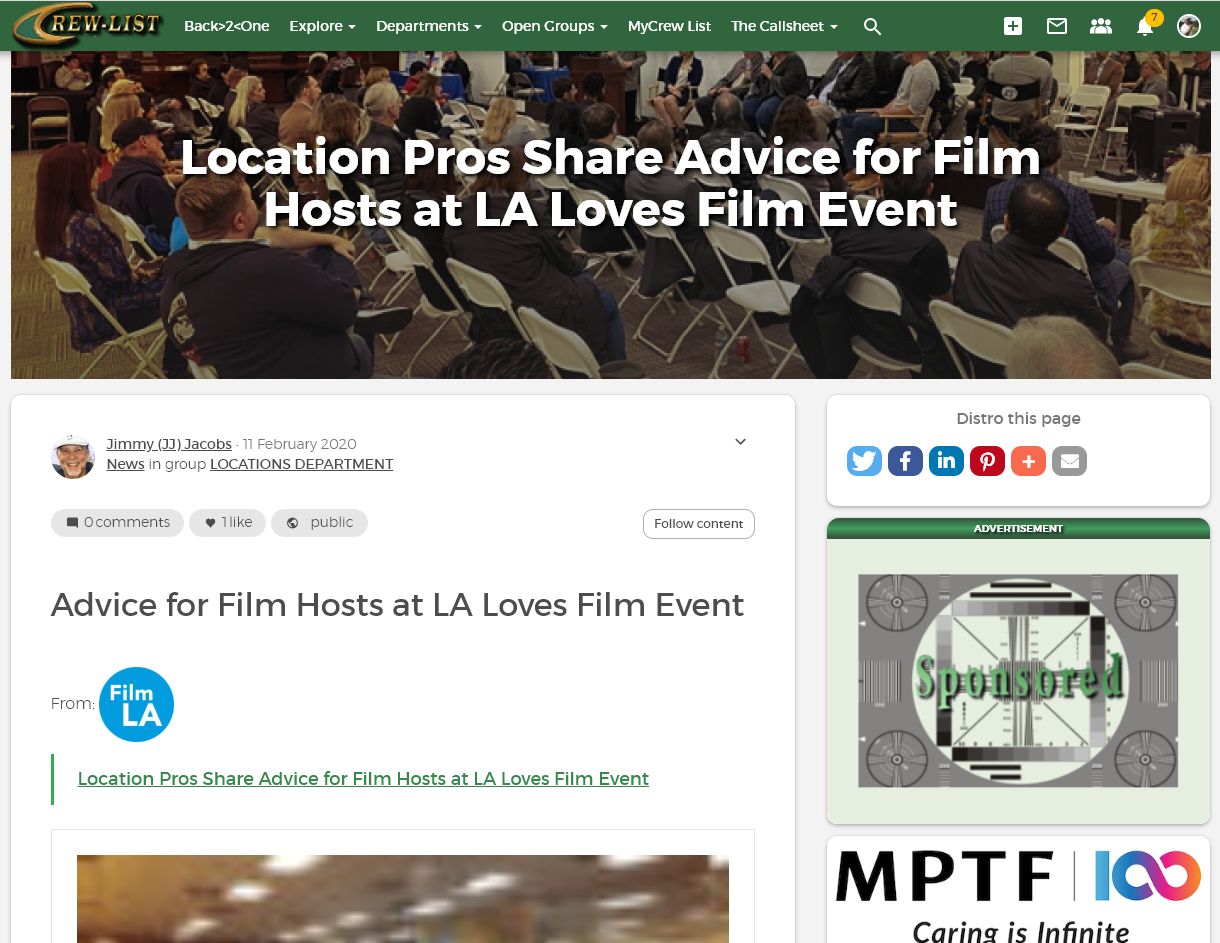Open the people/groups icon in header
This screenshot has width=1220, height=943.
coord(1101,27)
